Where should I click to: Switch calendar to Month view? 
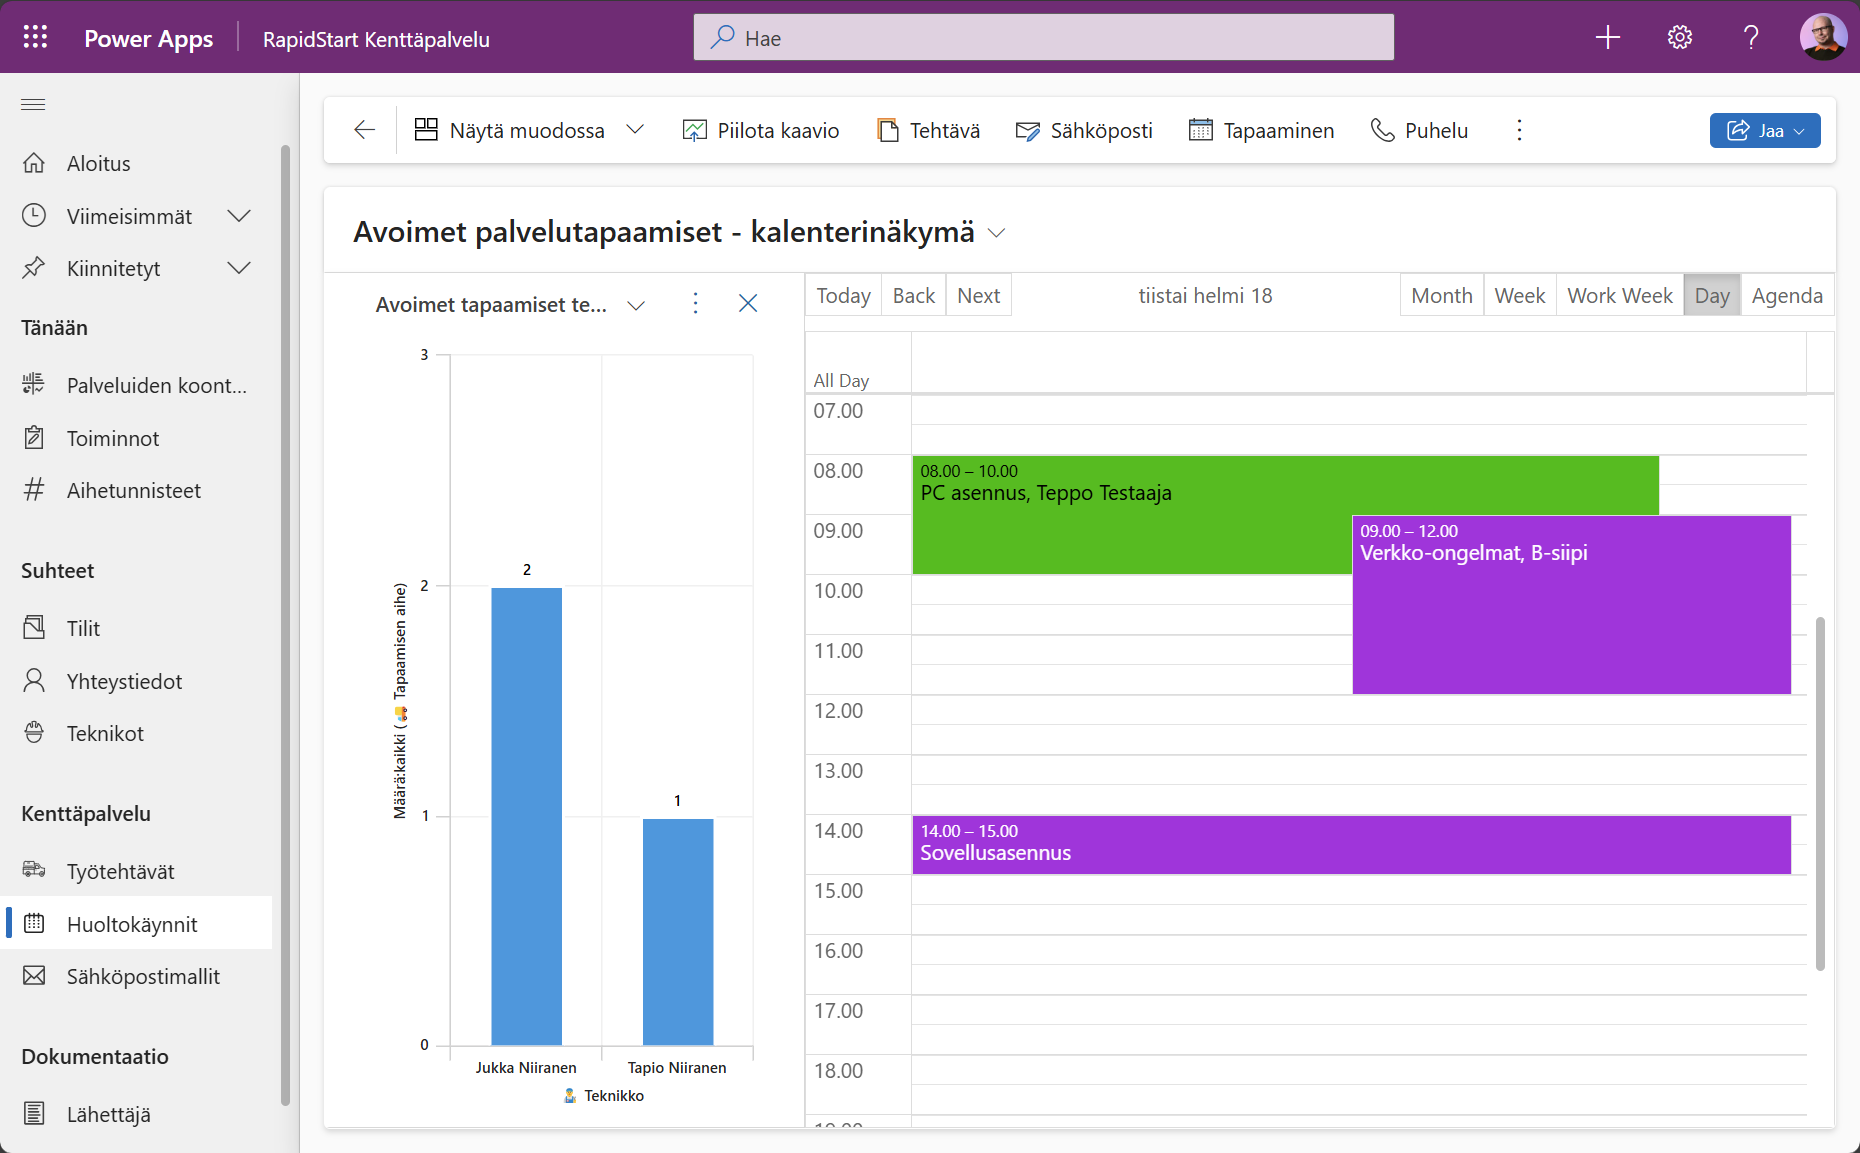pyautogui.click(x=1441, y=296)
